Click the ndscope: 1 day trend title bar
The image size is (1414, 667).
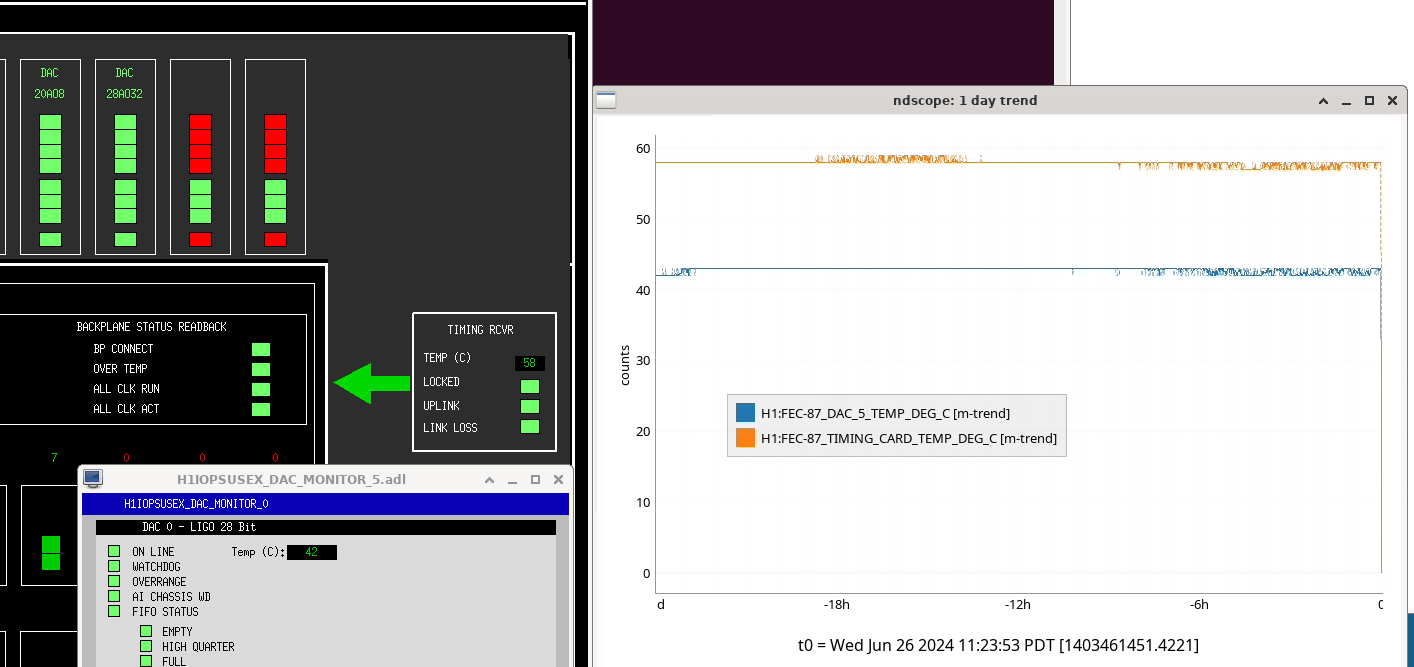[x=965, y=100]
